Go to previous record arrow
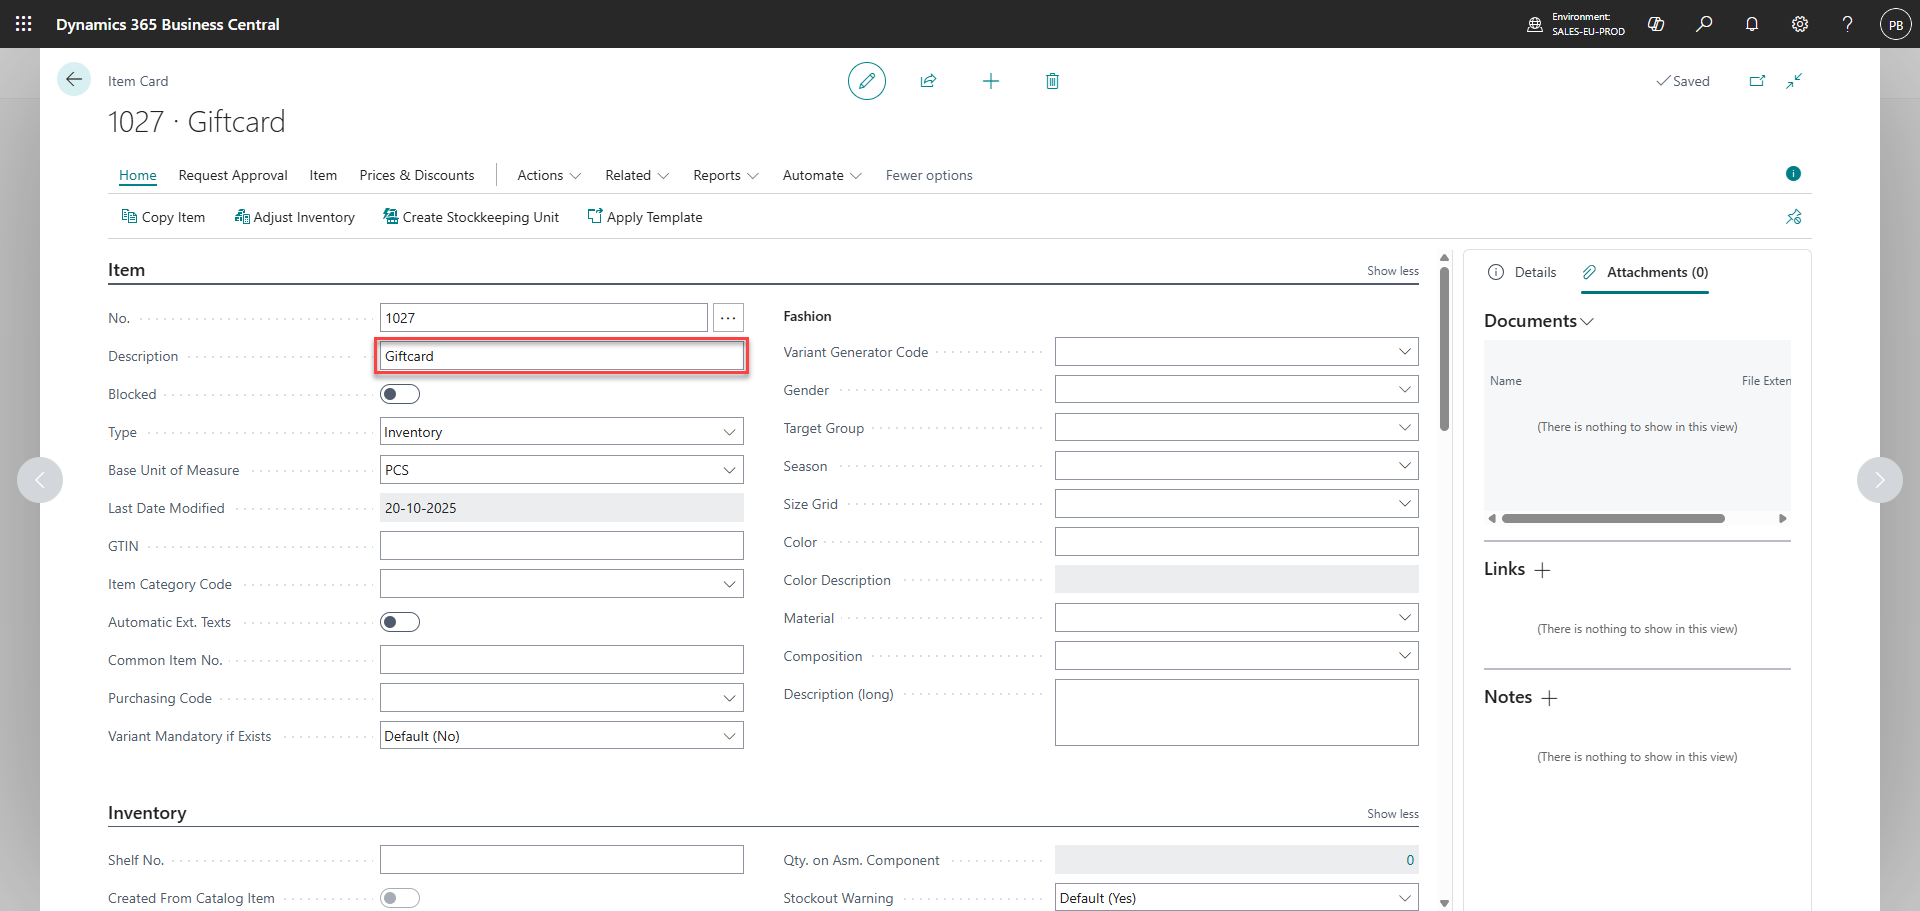The width and height of the screenshot is (1920, 911). pos(40,480)
